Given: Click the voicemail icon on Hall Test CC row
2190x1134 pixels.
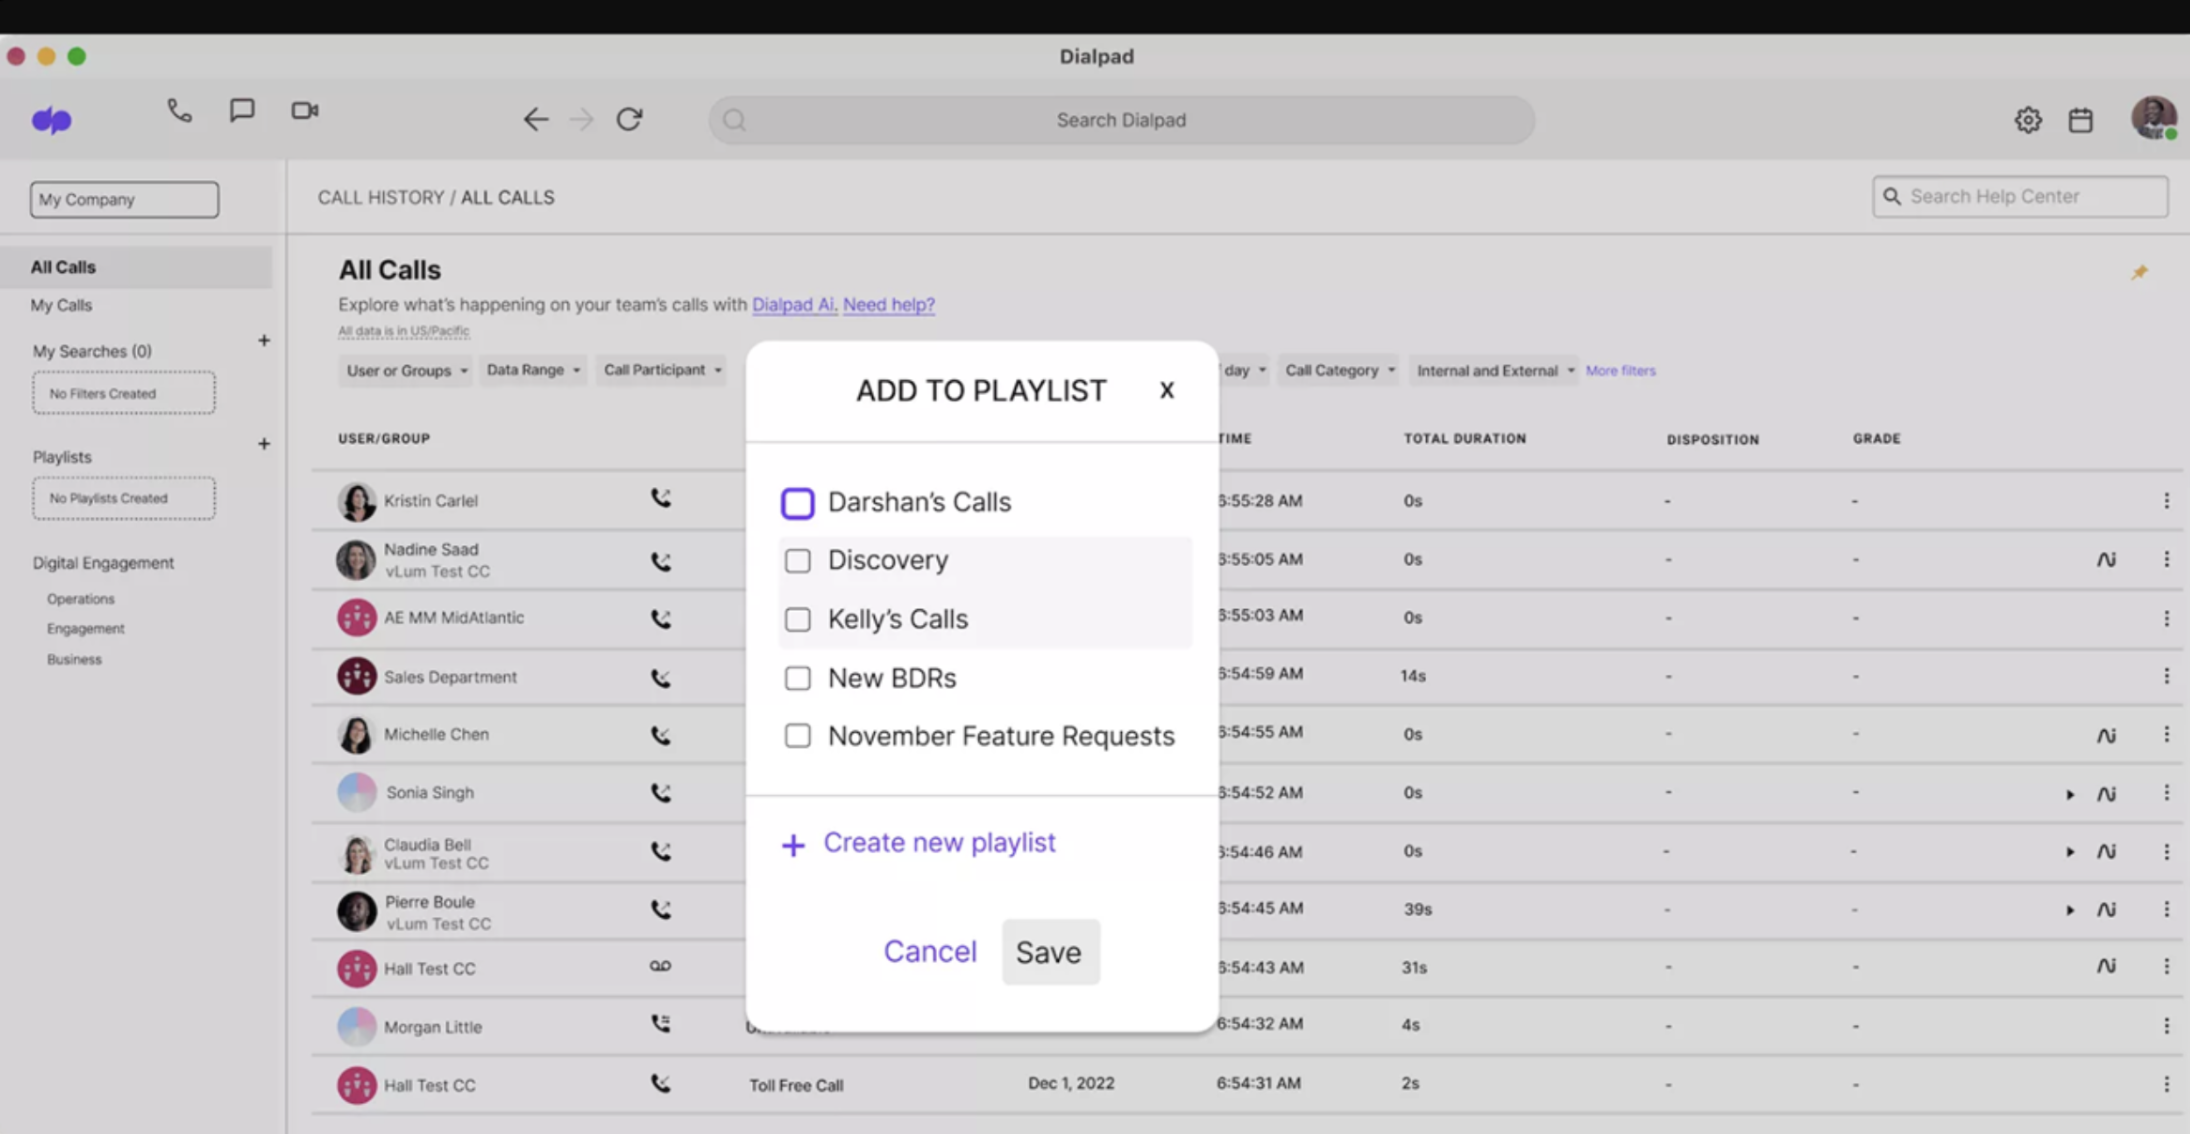Looking at the screenshot, I should tap(660, 966).
